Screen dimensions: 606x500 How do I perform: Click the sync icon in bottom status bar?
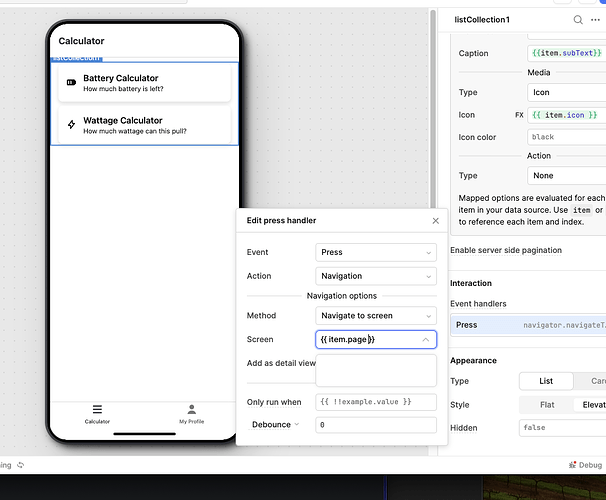pos(21,465)
